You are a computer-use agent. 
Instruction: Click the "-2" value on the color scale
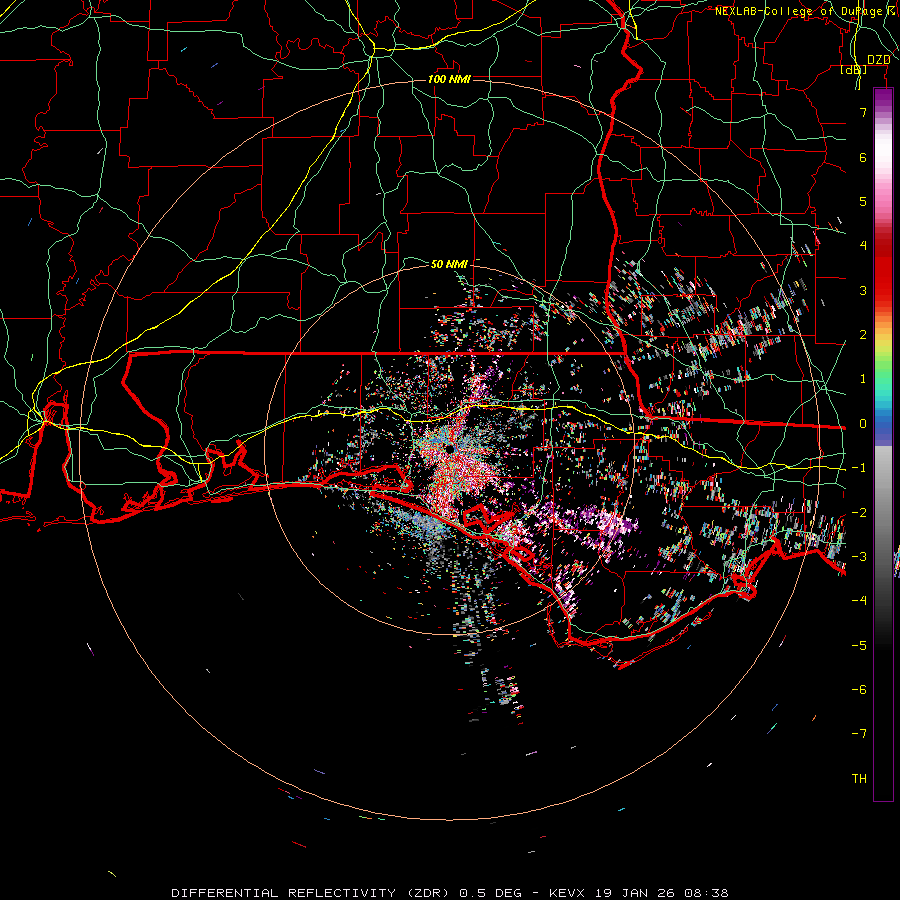point(859,513)
